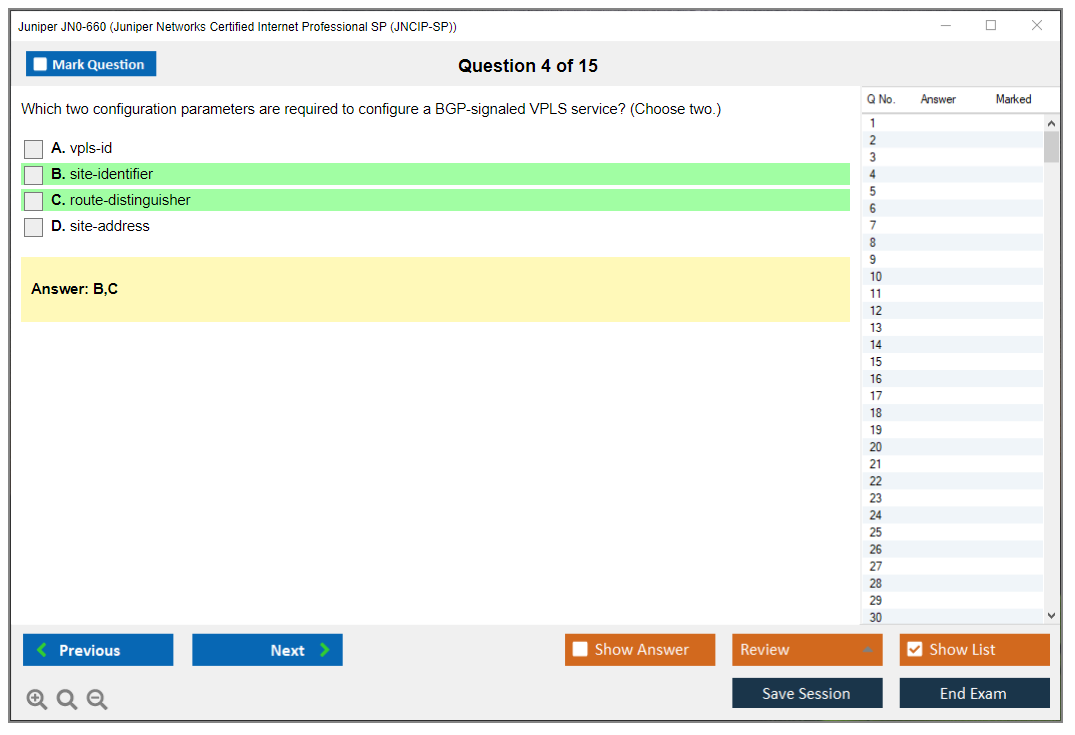Select question 7 in the list
Image resolution: width=1075 pixels, height=735 pixels.
873,226
